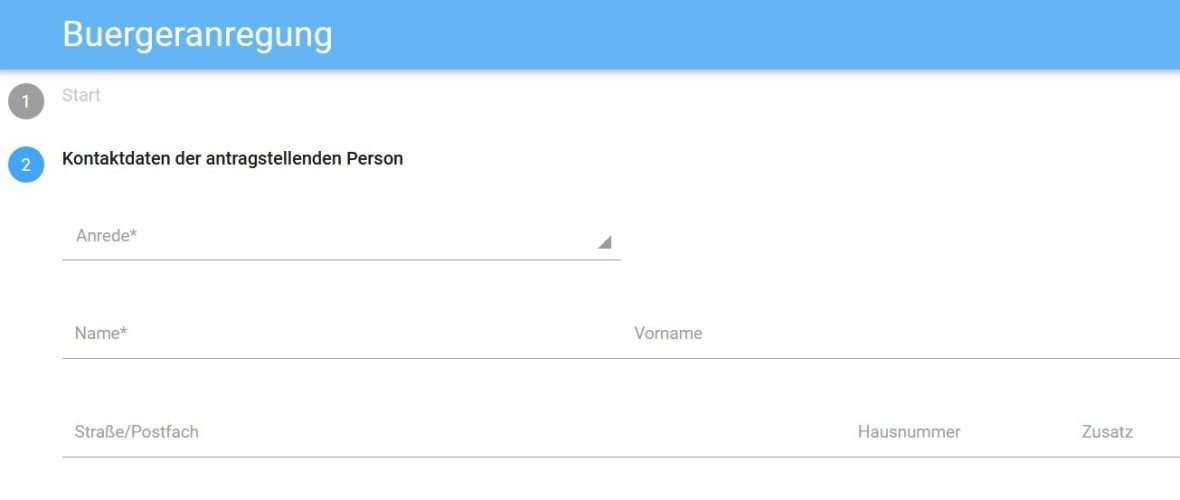The height and width of the screenshot is (500, 1180).
Task: Select the Kontaktdaten der antragstellenden Person step
Action: pos(232,158)
